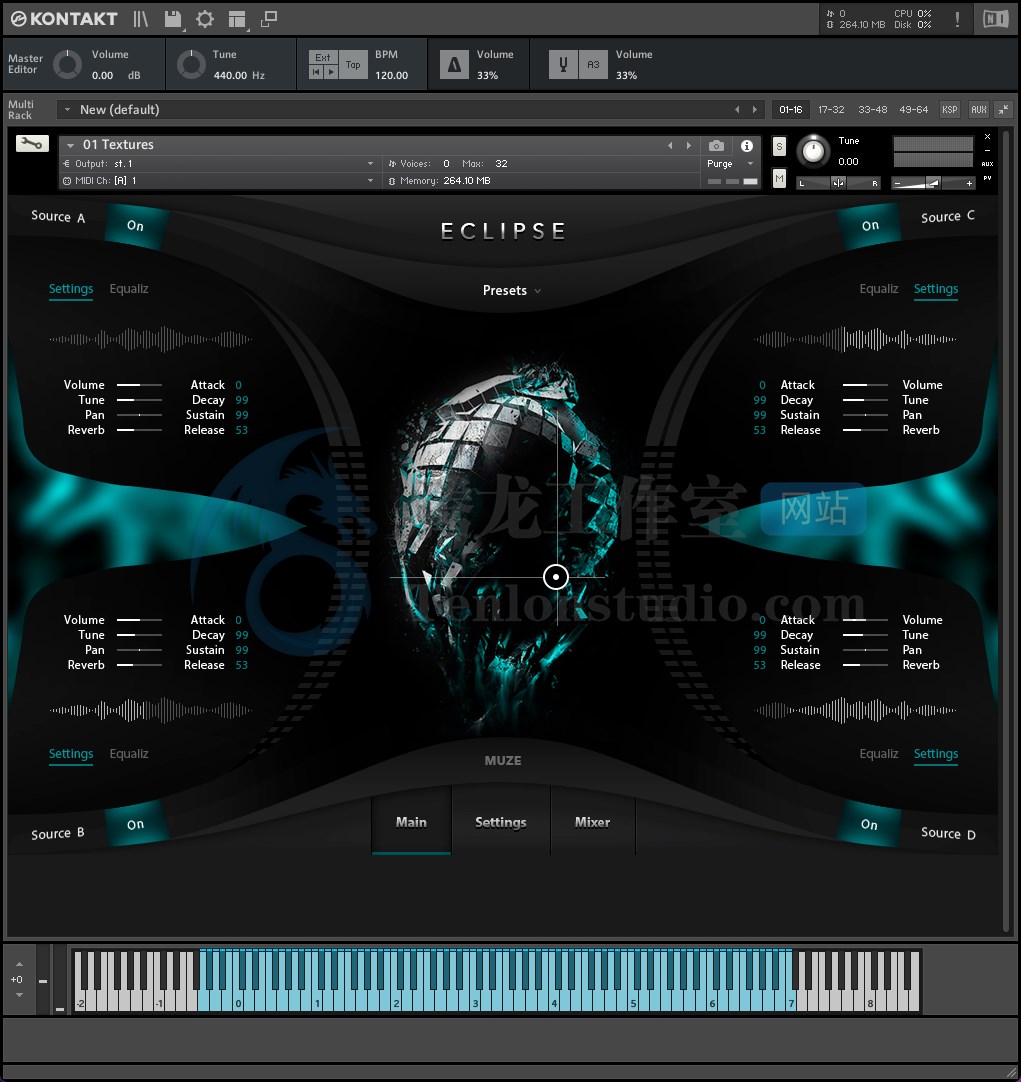Click the pan center icon in instrument header
This screenshot has height=1082, width=1021.
tap(838, 183)
